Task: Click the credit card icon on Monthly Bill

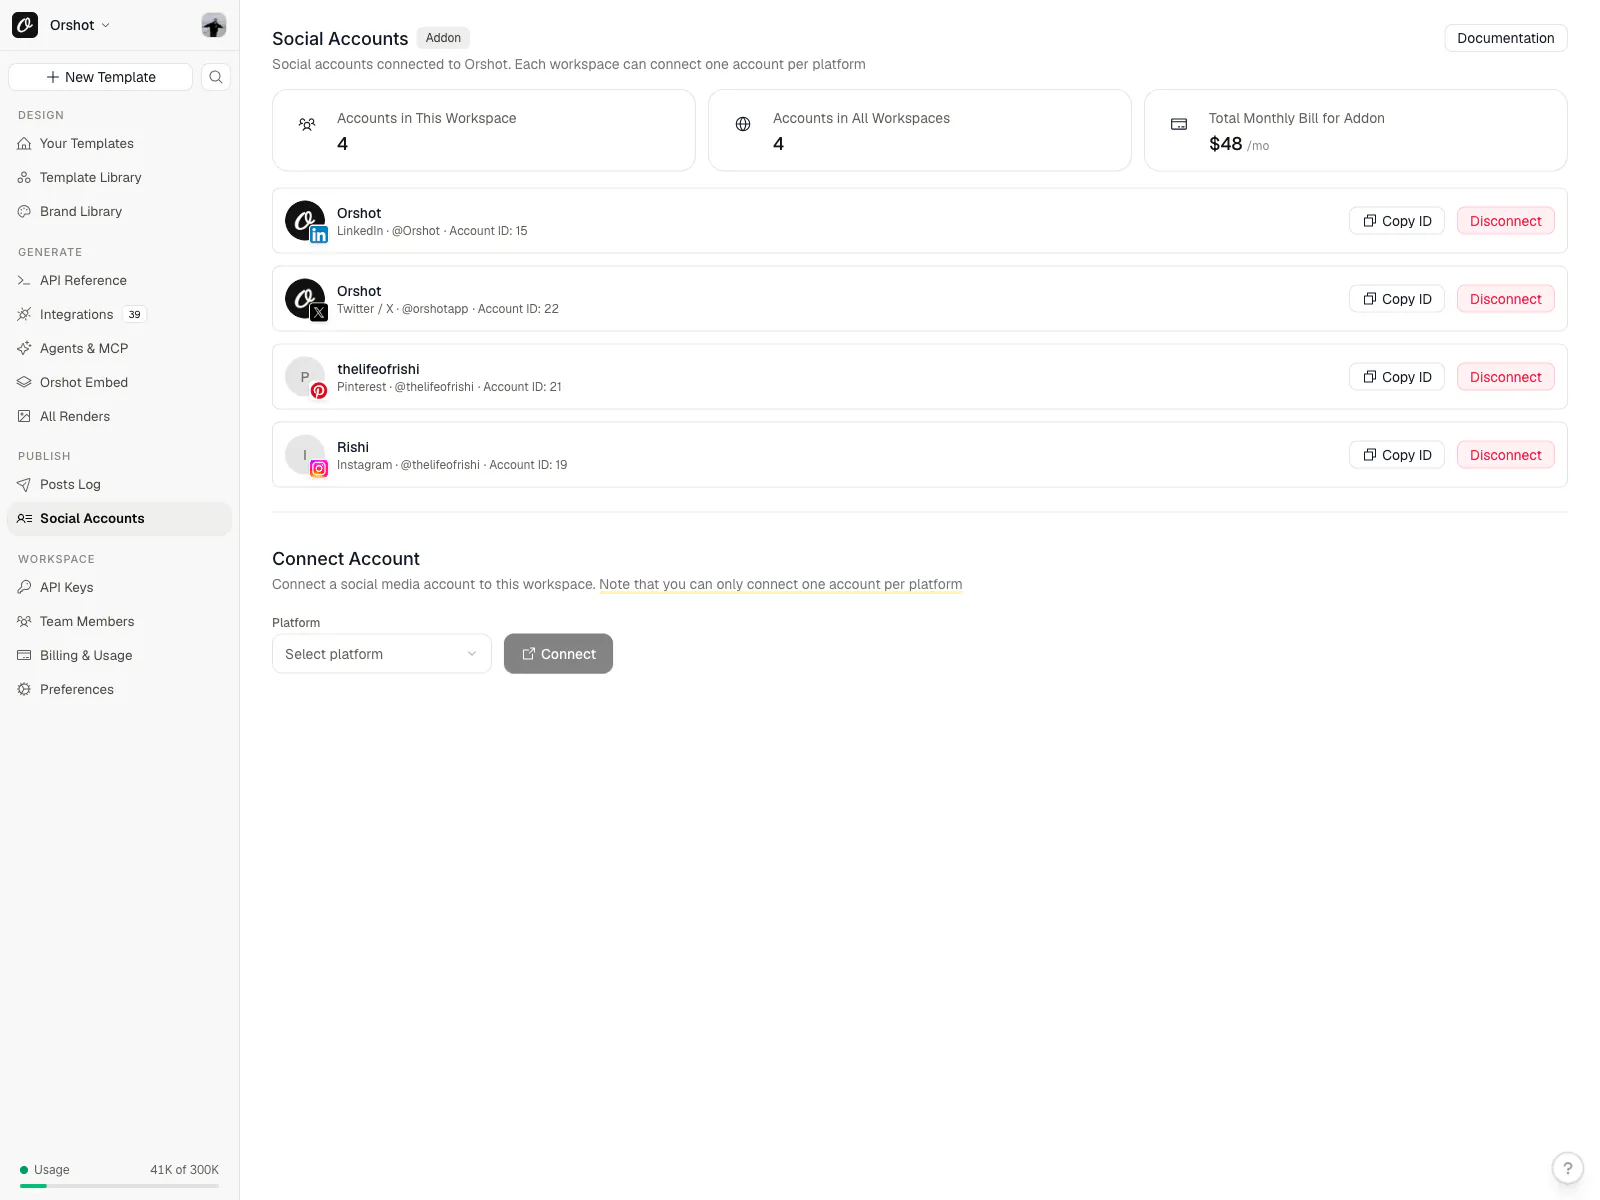Action: click(1179, 124)
